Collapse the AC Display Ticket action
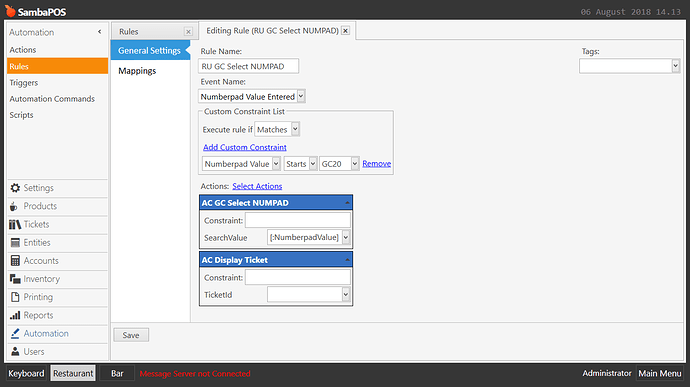The image size is (690, 387). tap(347, 260)
